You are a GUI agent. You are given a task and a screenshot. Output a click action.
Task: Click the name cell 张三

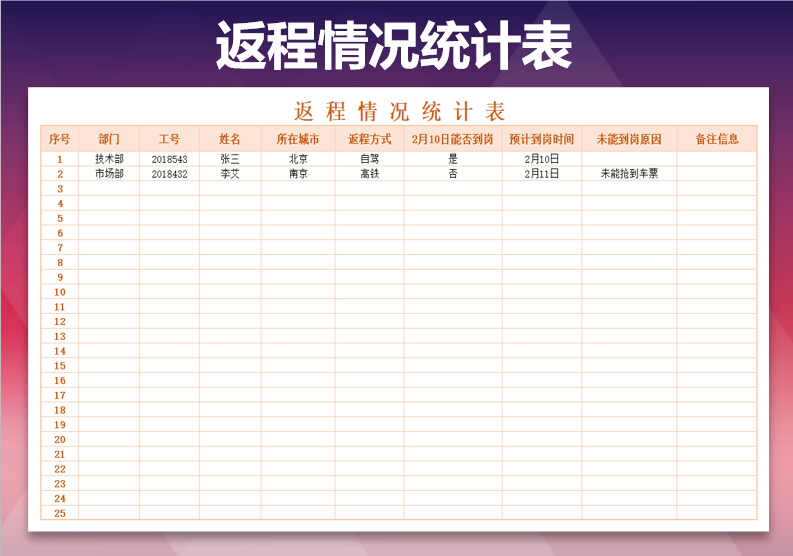(230, 159)
